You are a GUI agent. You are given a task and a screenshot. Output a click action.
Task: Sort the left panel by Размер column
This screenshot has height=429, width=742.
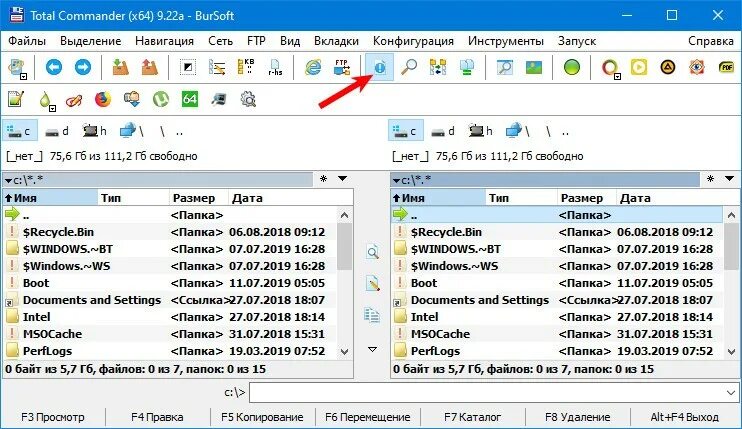click(x=198, y=198)
